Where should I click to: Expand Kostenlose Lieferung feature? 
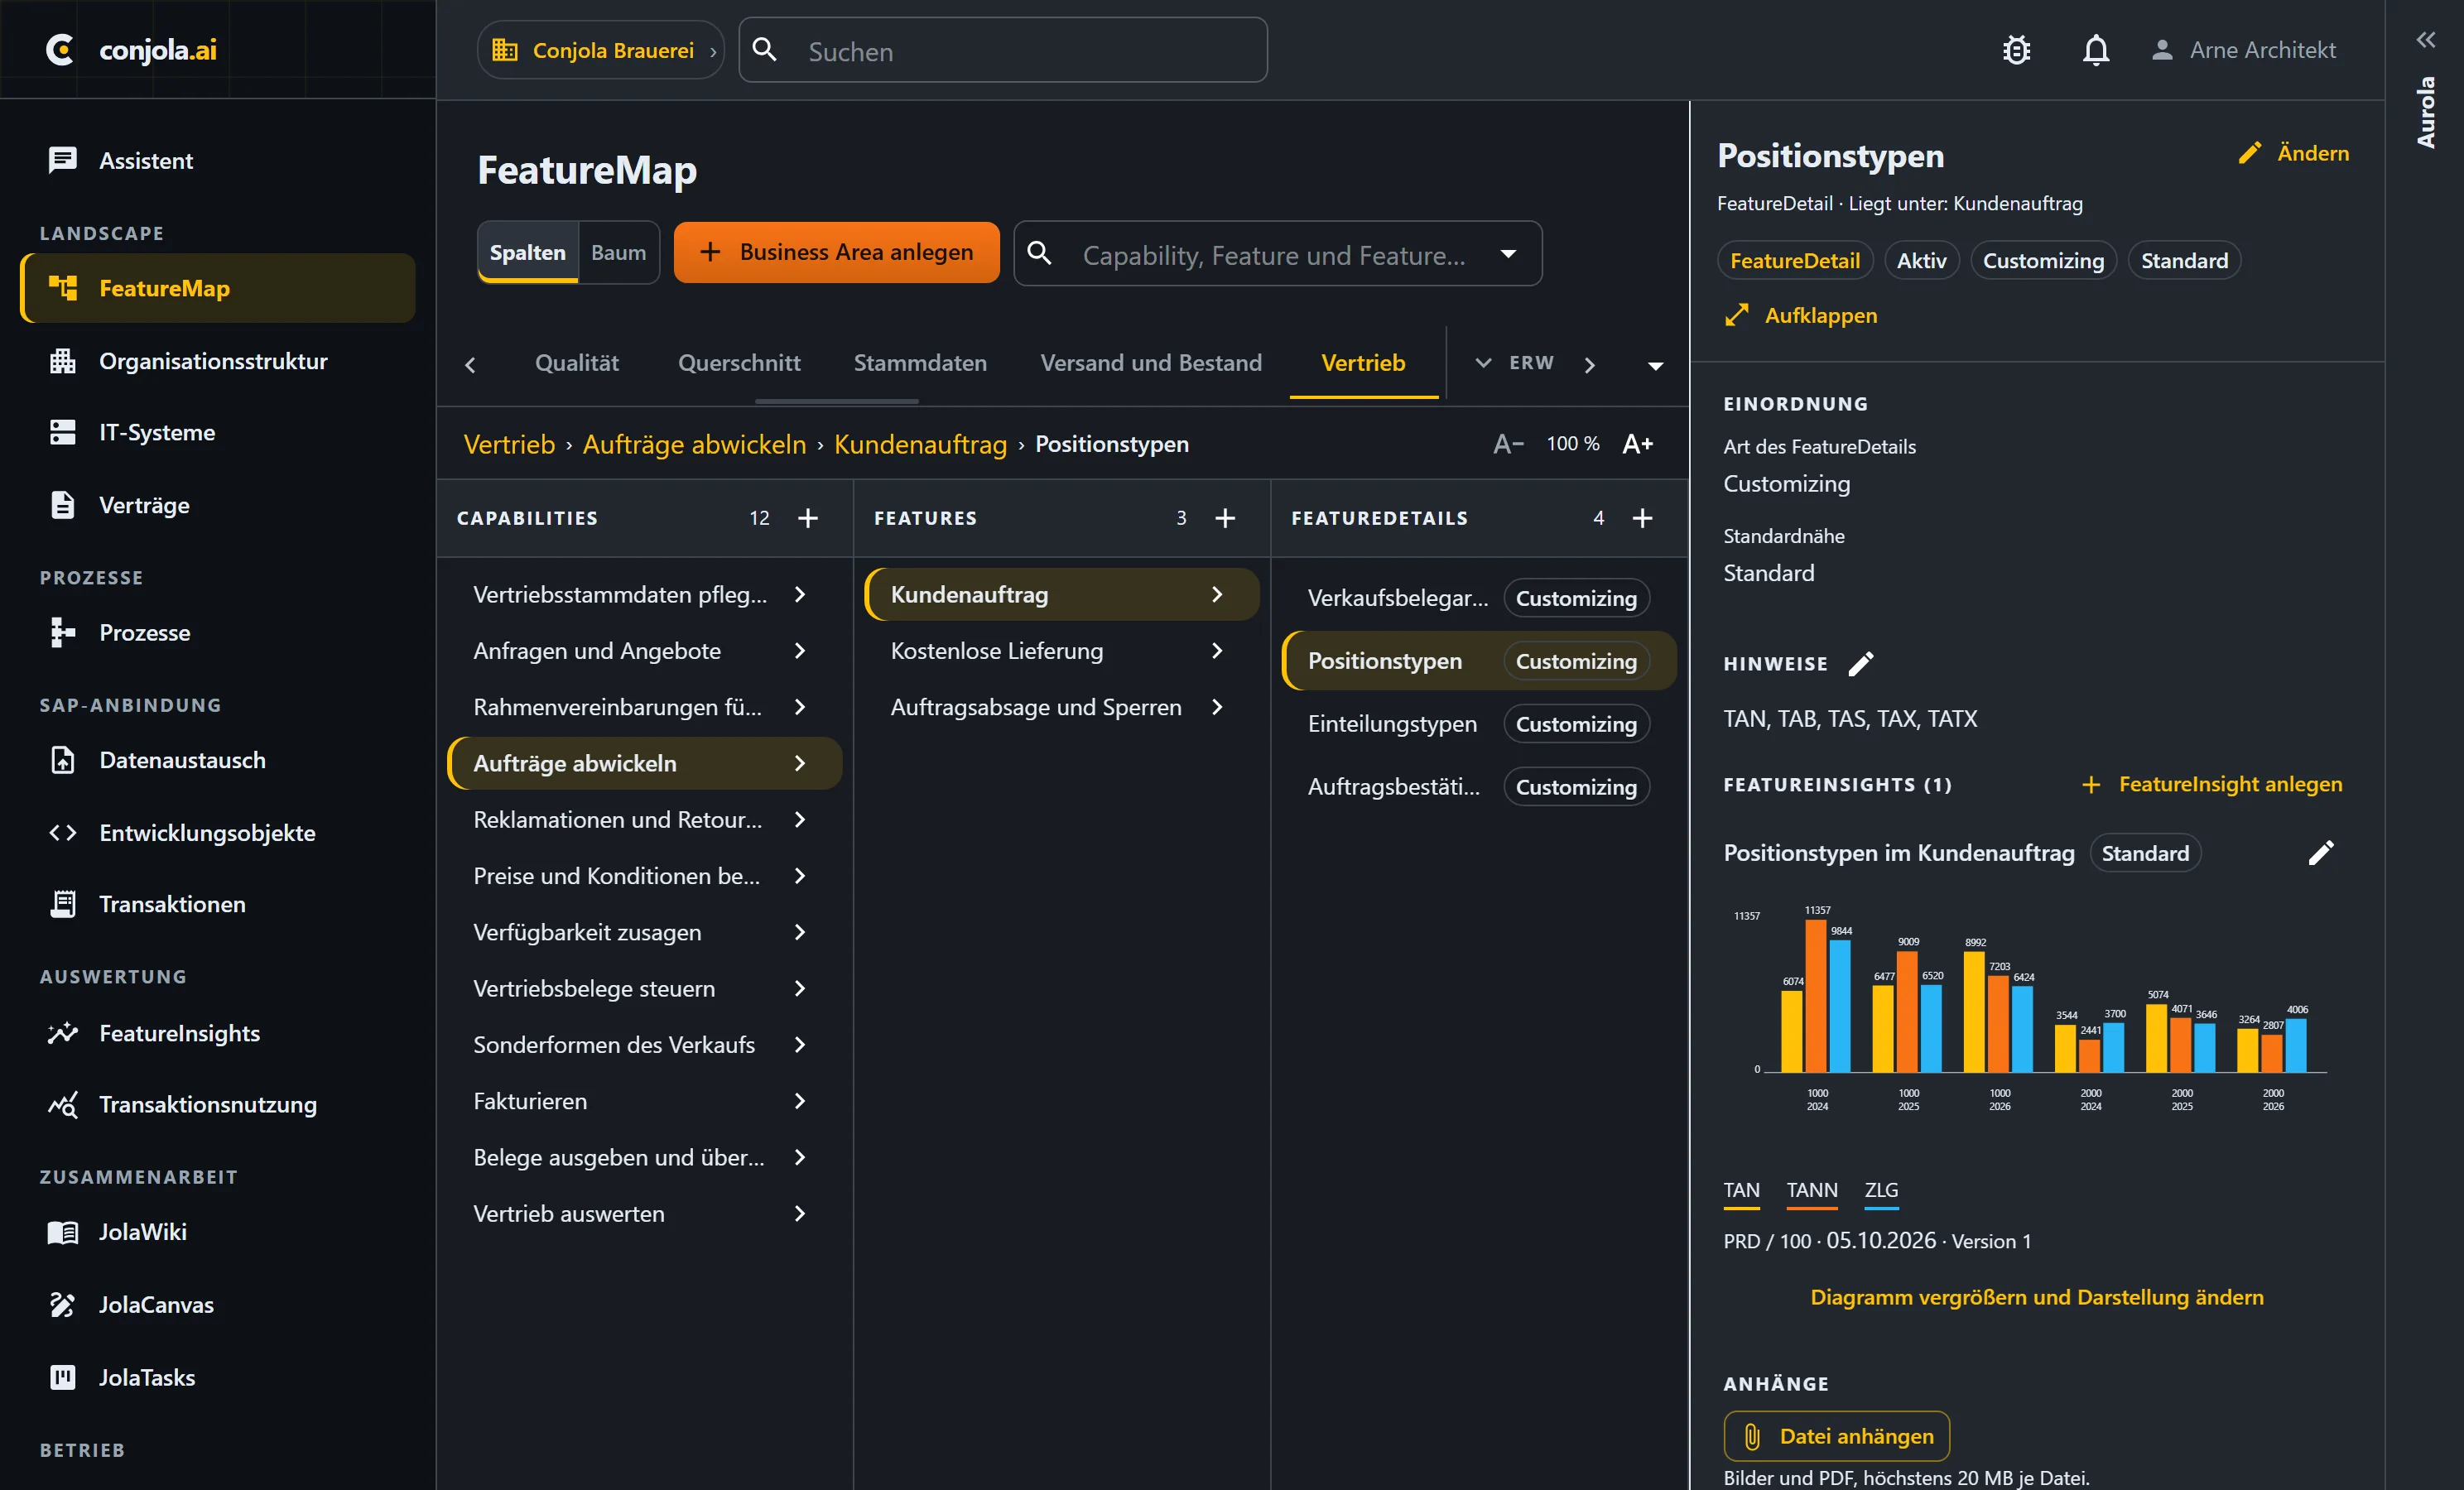tap(1062, 651)
